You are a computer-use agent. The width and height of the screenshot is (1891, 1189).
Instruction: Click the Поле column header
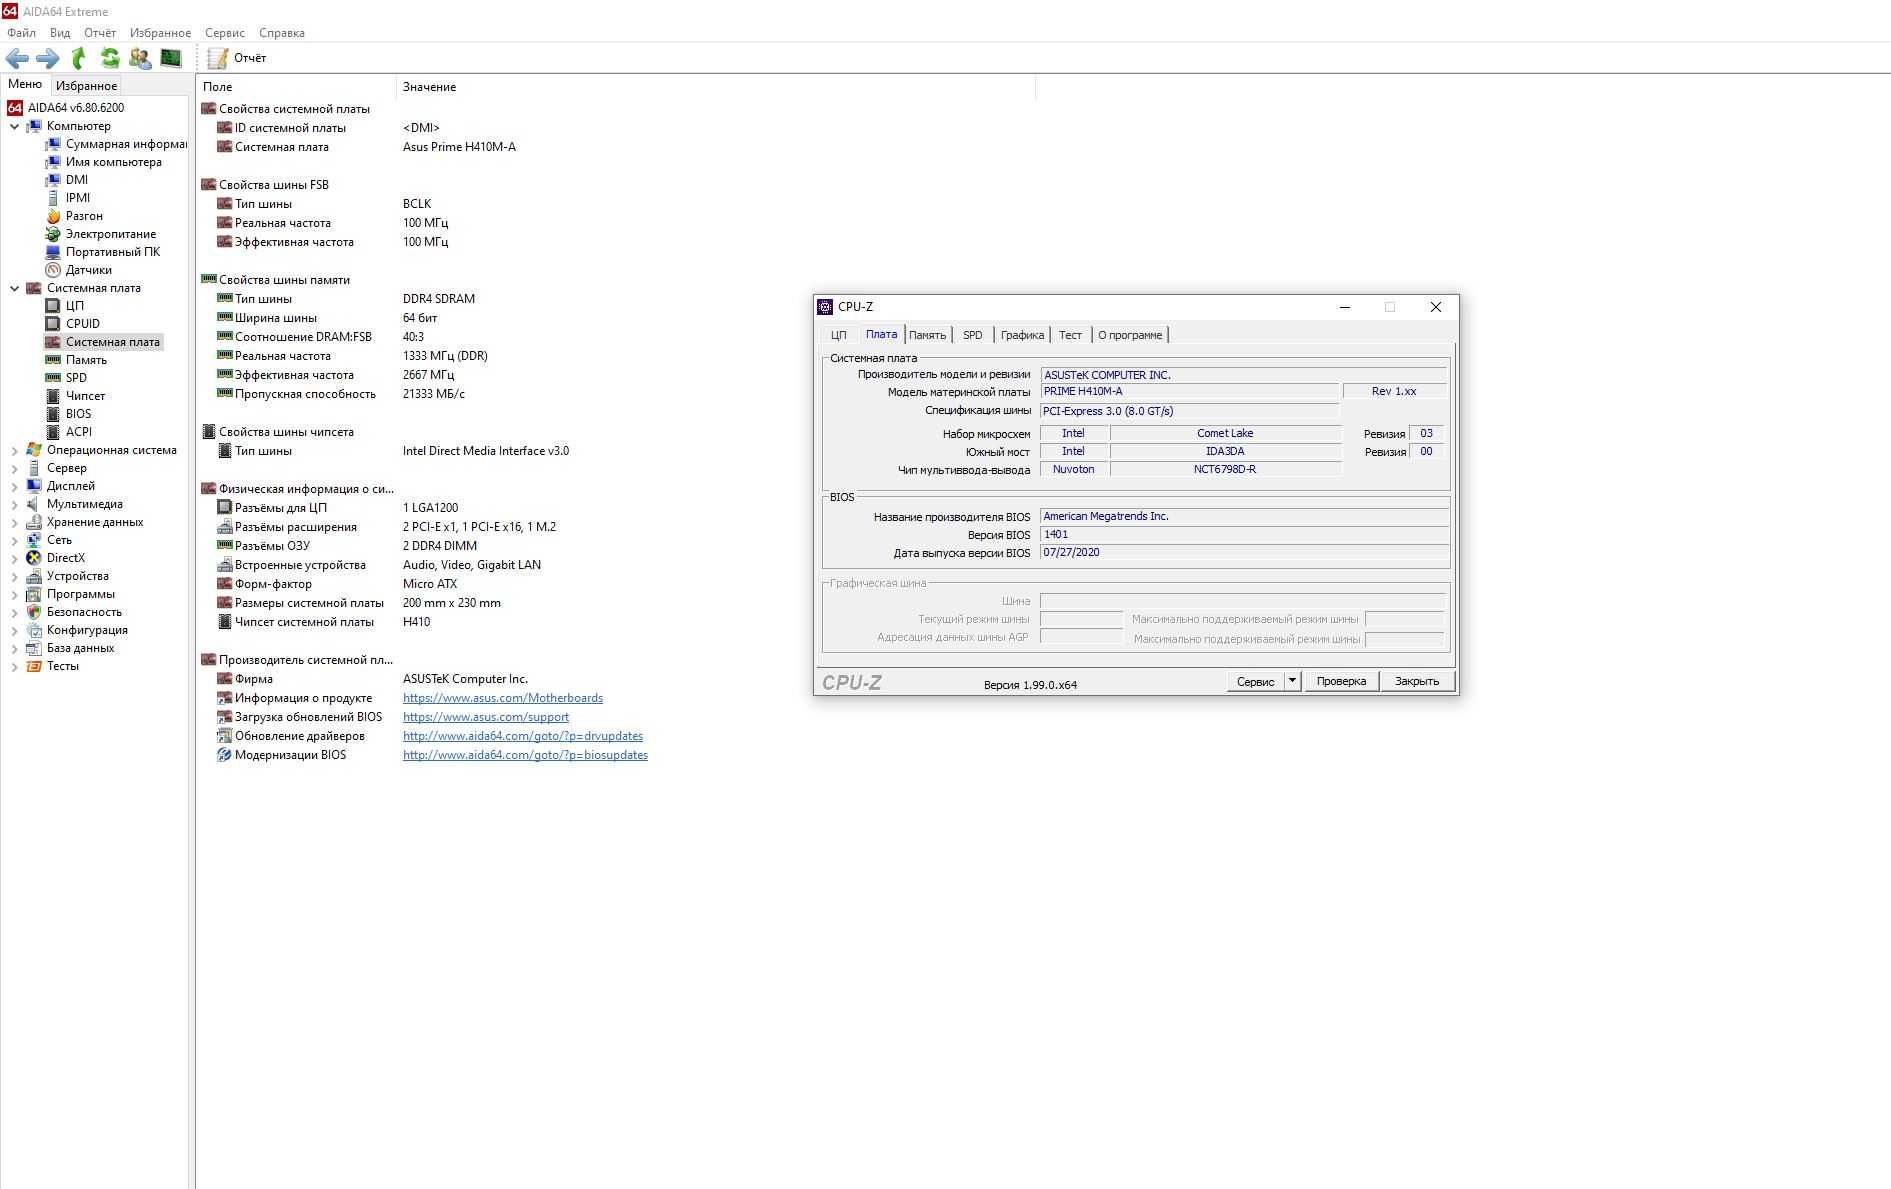[296, 87]
